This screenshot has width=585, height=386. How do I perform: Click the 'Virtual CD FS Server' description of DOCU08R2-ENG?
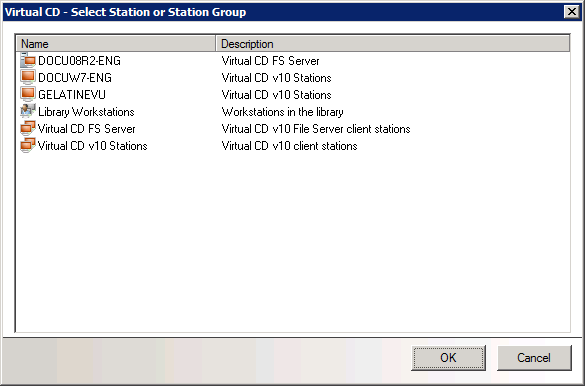point(270,61)
